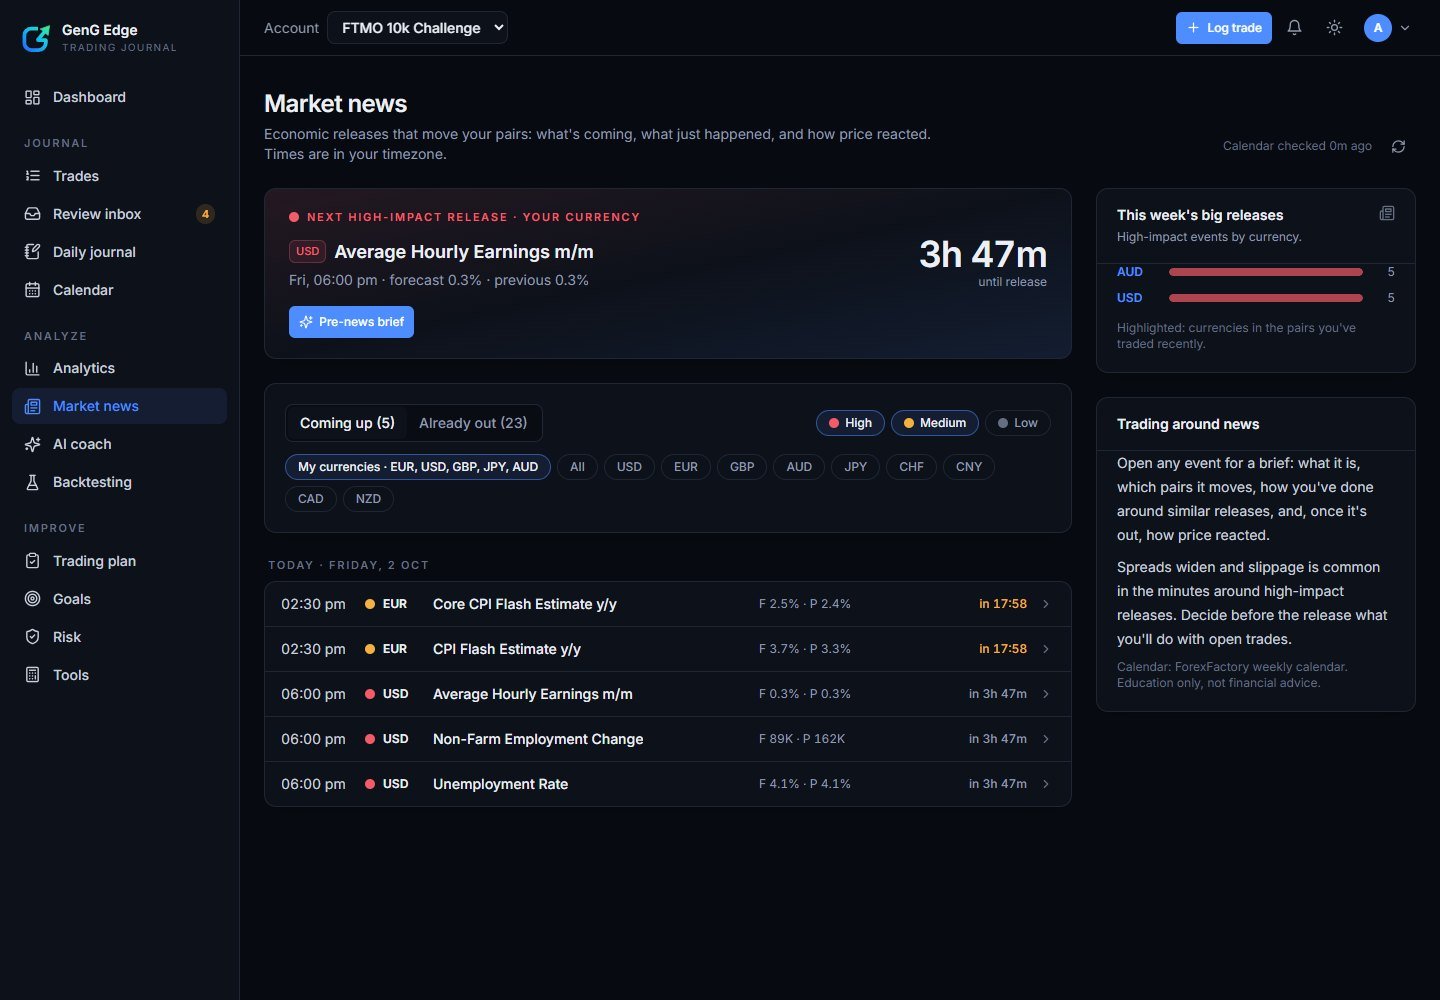The image size is (1440, 1000).
Task: Expand Non-Farm Employment Change row chevron
Action: pyautogui.click(x=1046, y=739)
